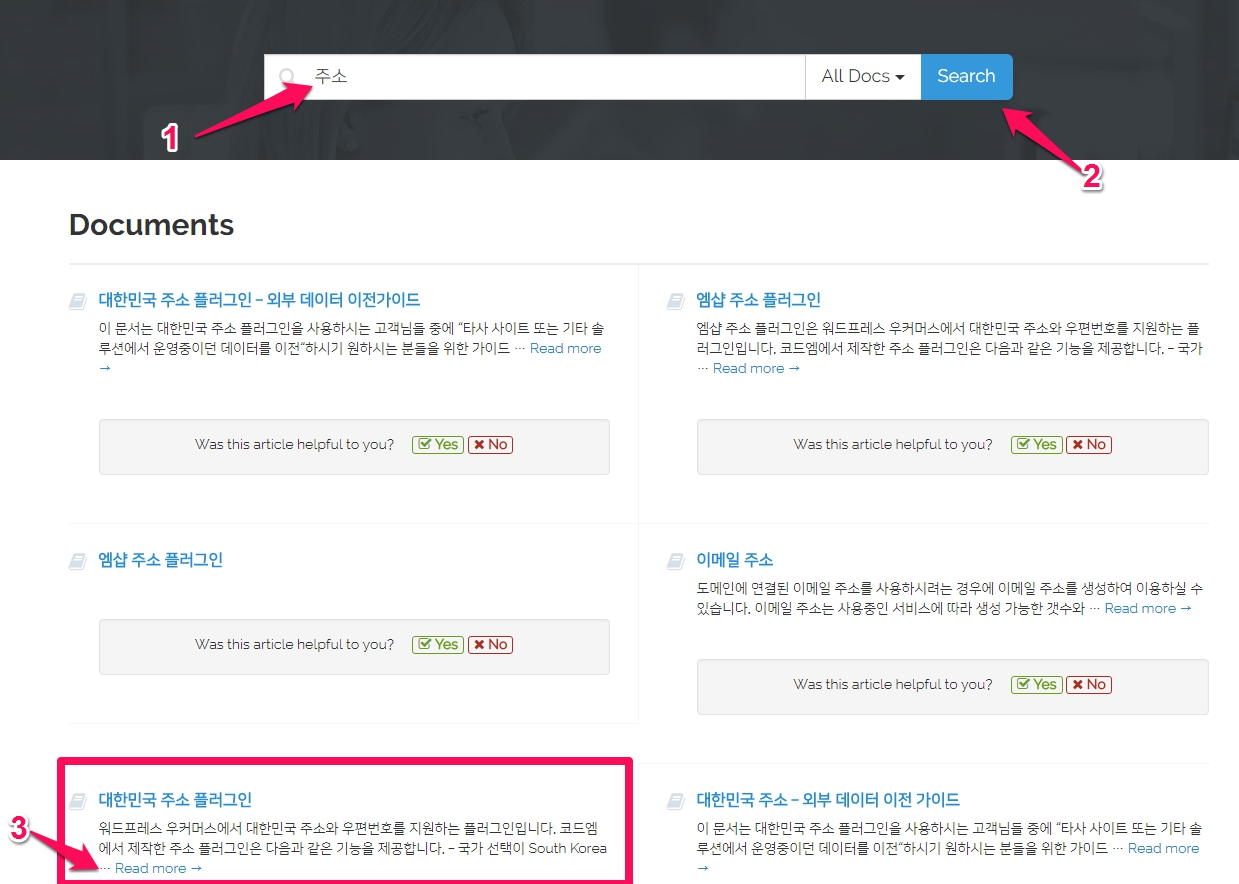Click the magnifier icon in the search field
The width and height of the screenshot is (1239, 884).
(287, 77)
